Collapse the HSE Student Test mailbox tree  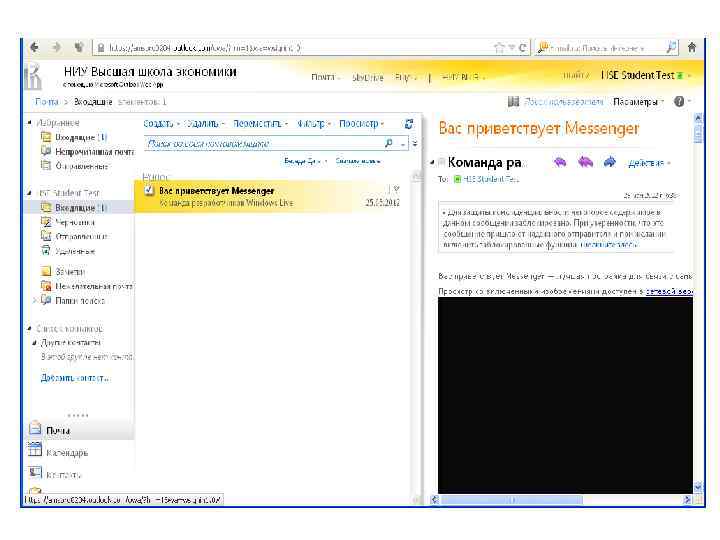tap(29, 193)
